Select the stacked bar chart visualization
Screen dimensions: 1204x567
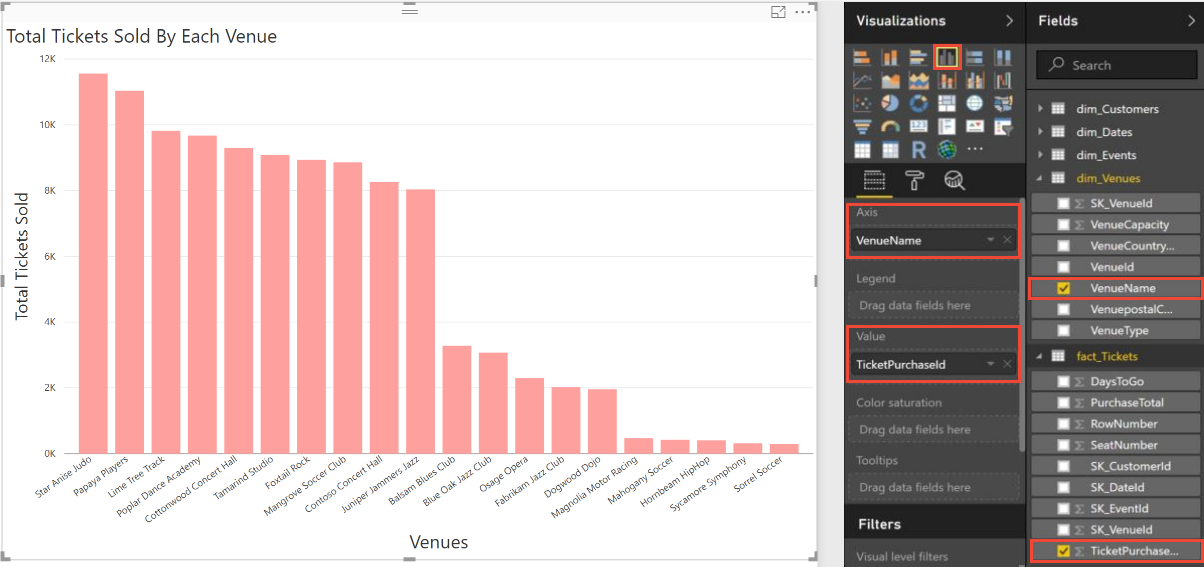[862, 57]
